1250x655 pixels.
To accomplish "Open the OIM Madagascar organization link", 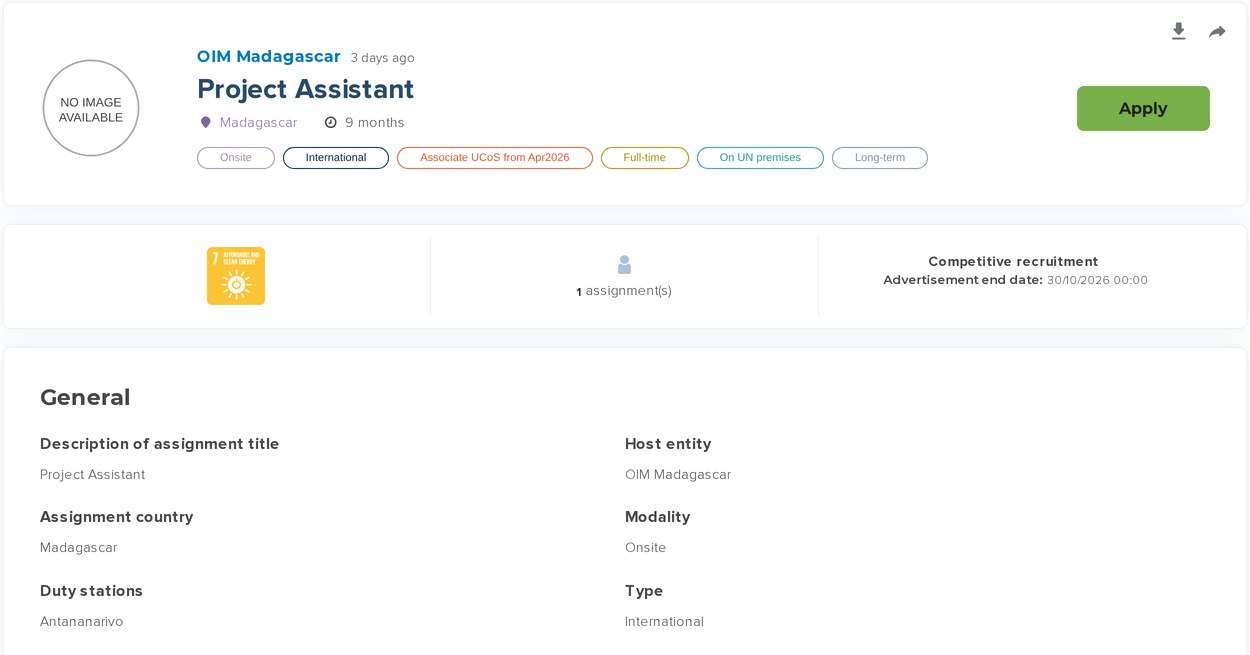I will tap(269, 57).
